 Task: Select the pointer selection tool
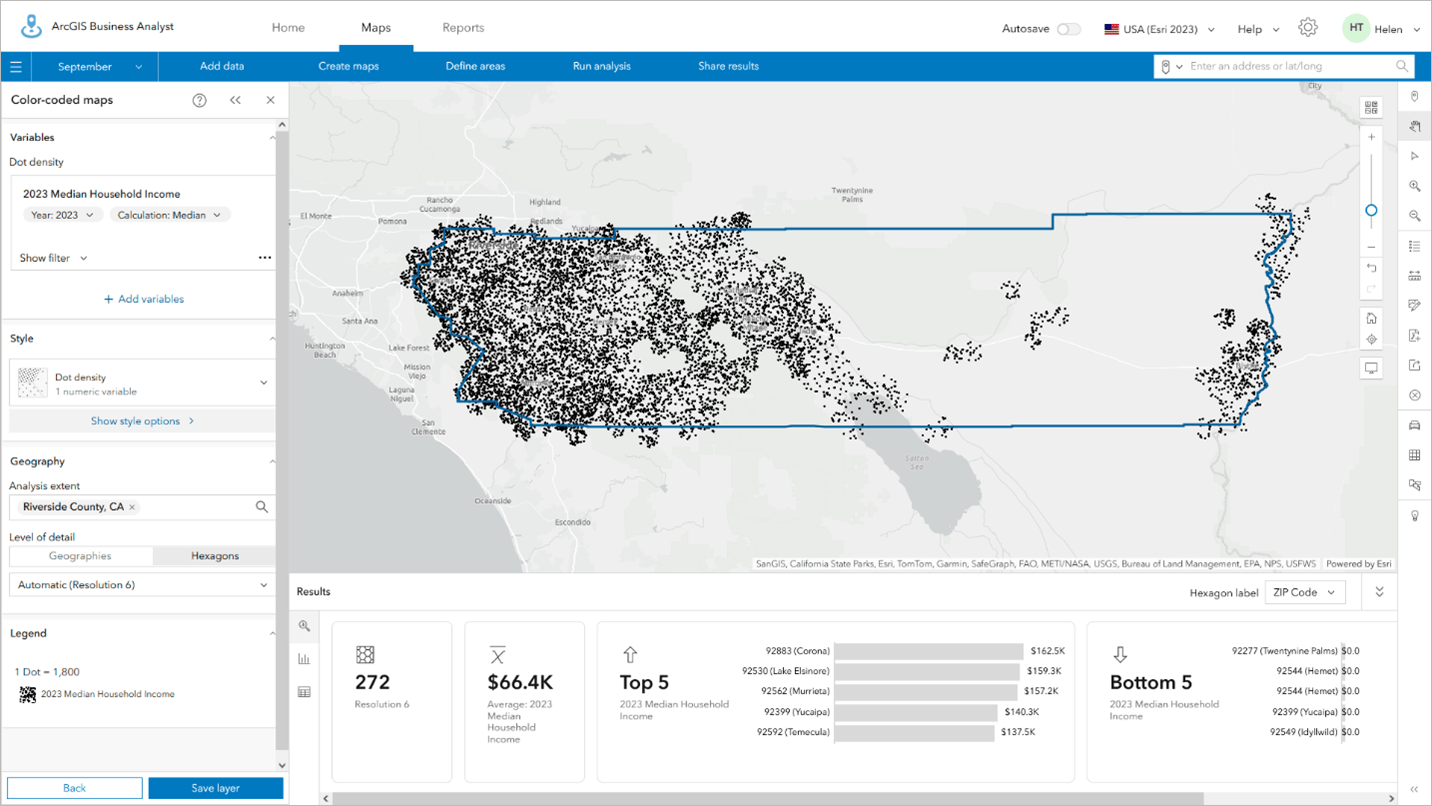point(1414,155)
